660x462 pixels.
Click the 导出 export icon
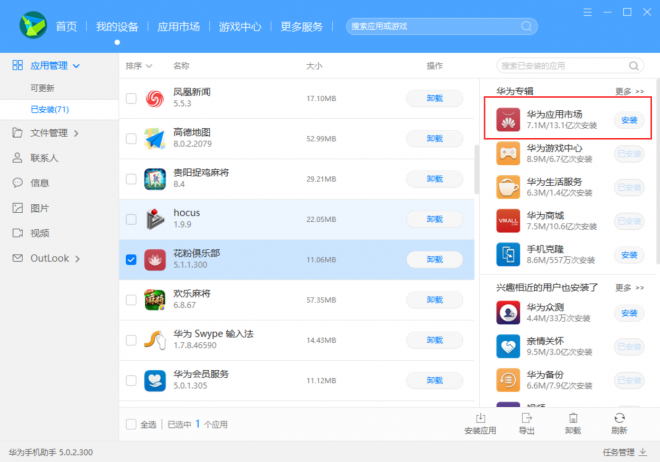click(527, 418)
